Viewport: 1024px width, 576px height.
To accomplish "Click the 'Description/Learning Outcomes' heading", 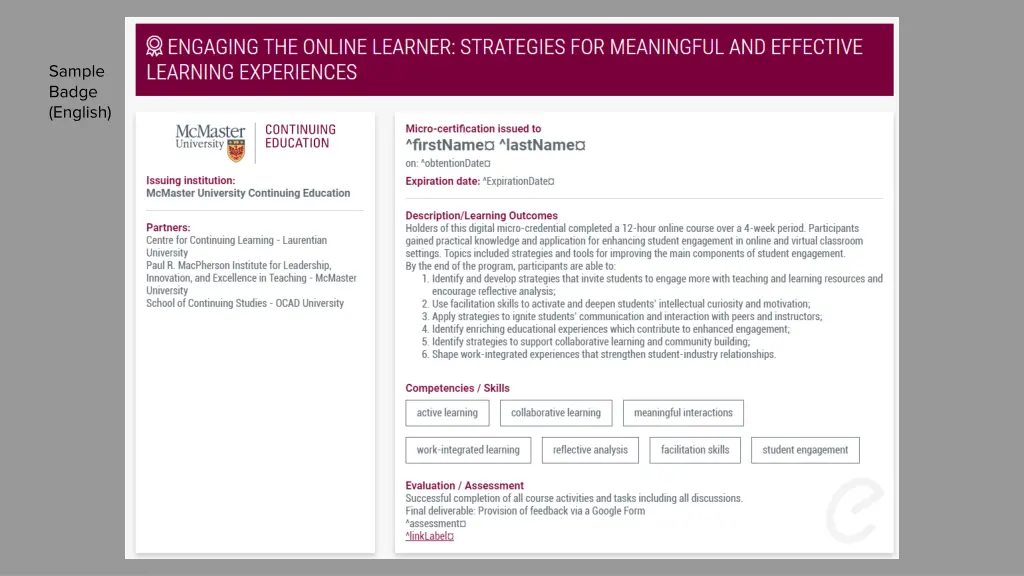I will [481, 215].
